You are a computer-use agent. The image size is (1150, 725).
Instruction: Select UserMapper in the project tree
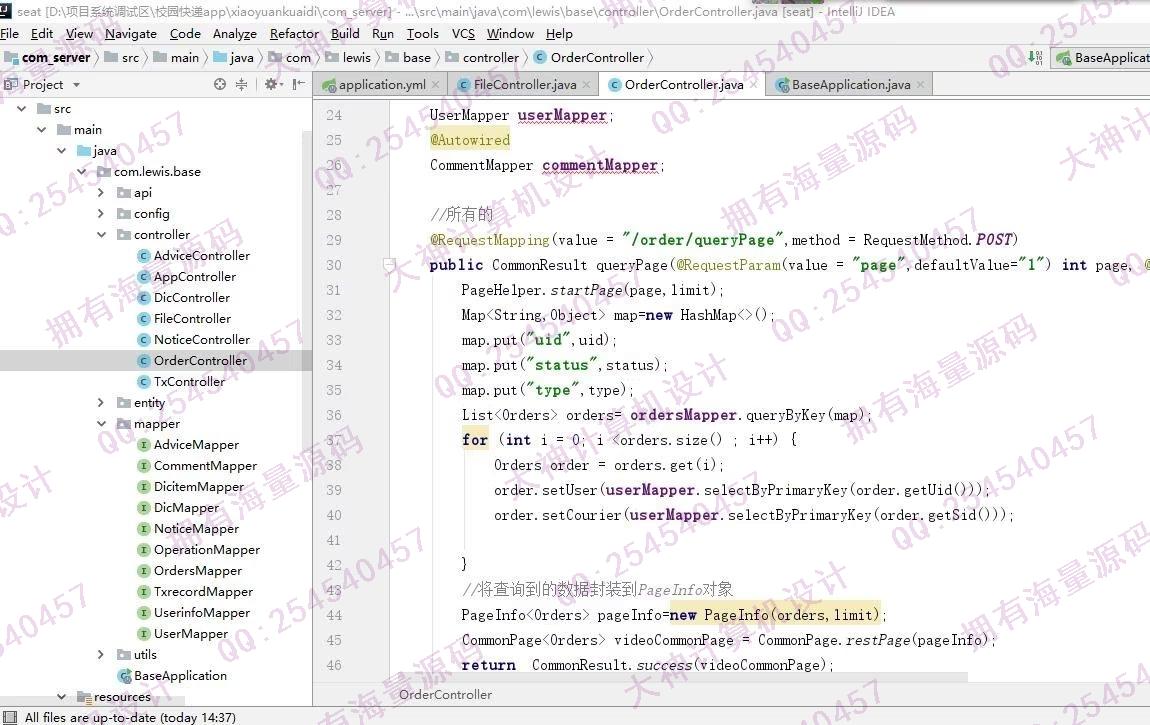point(191,634)
